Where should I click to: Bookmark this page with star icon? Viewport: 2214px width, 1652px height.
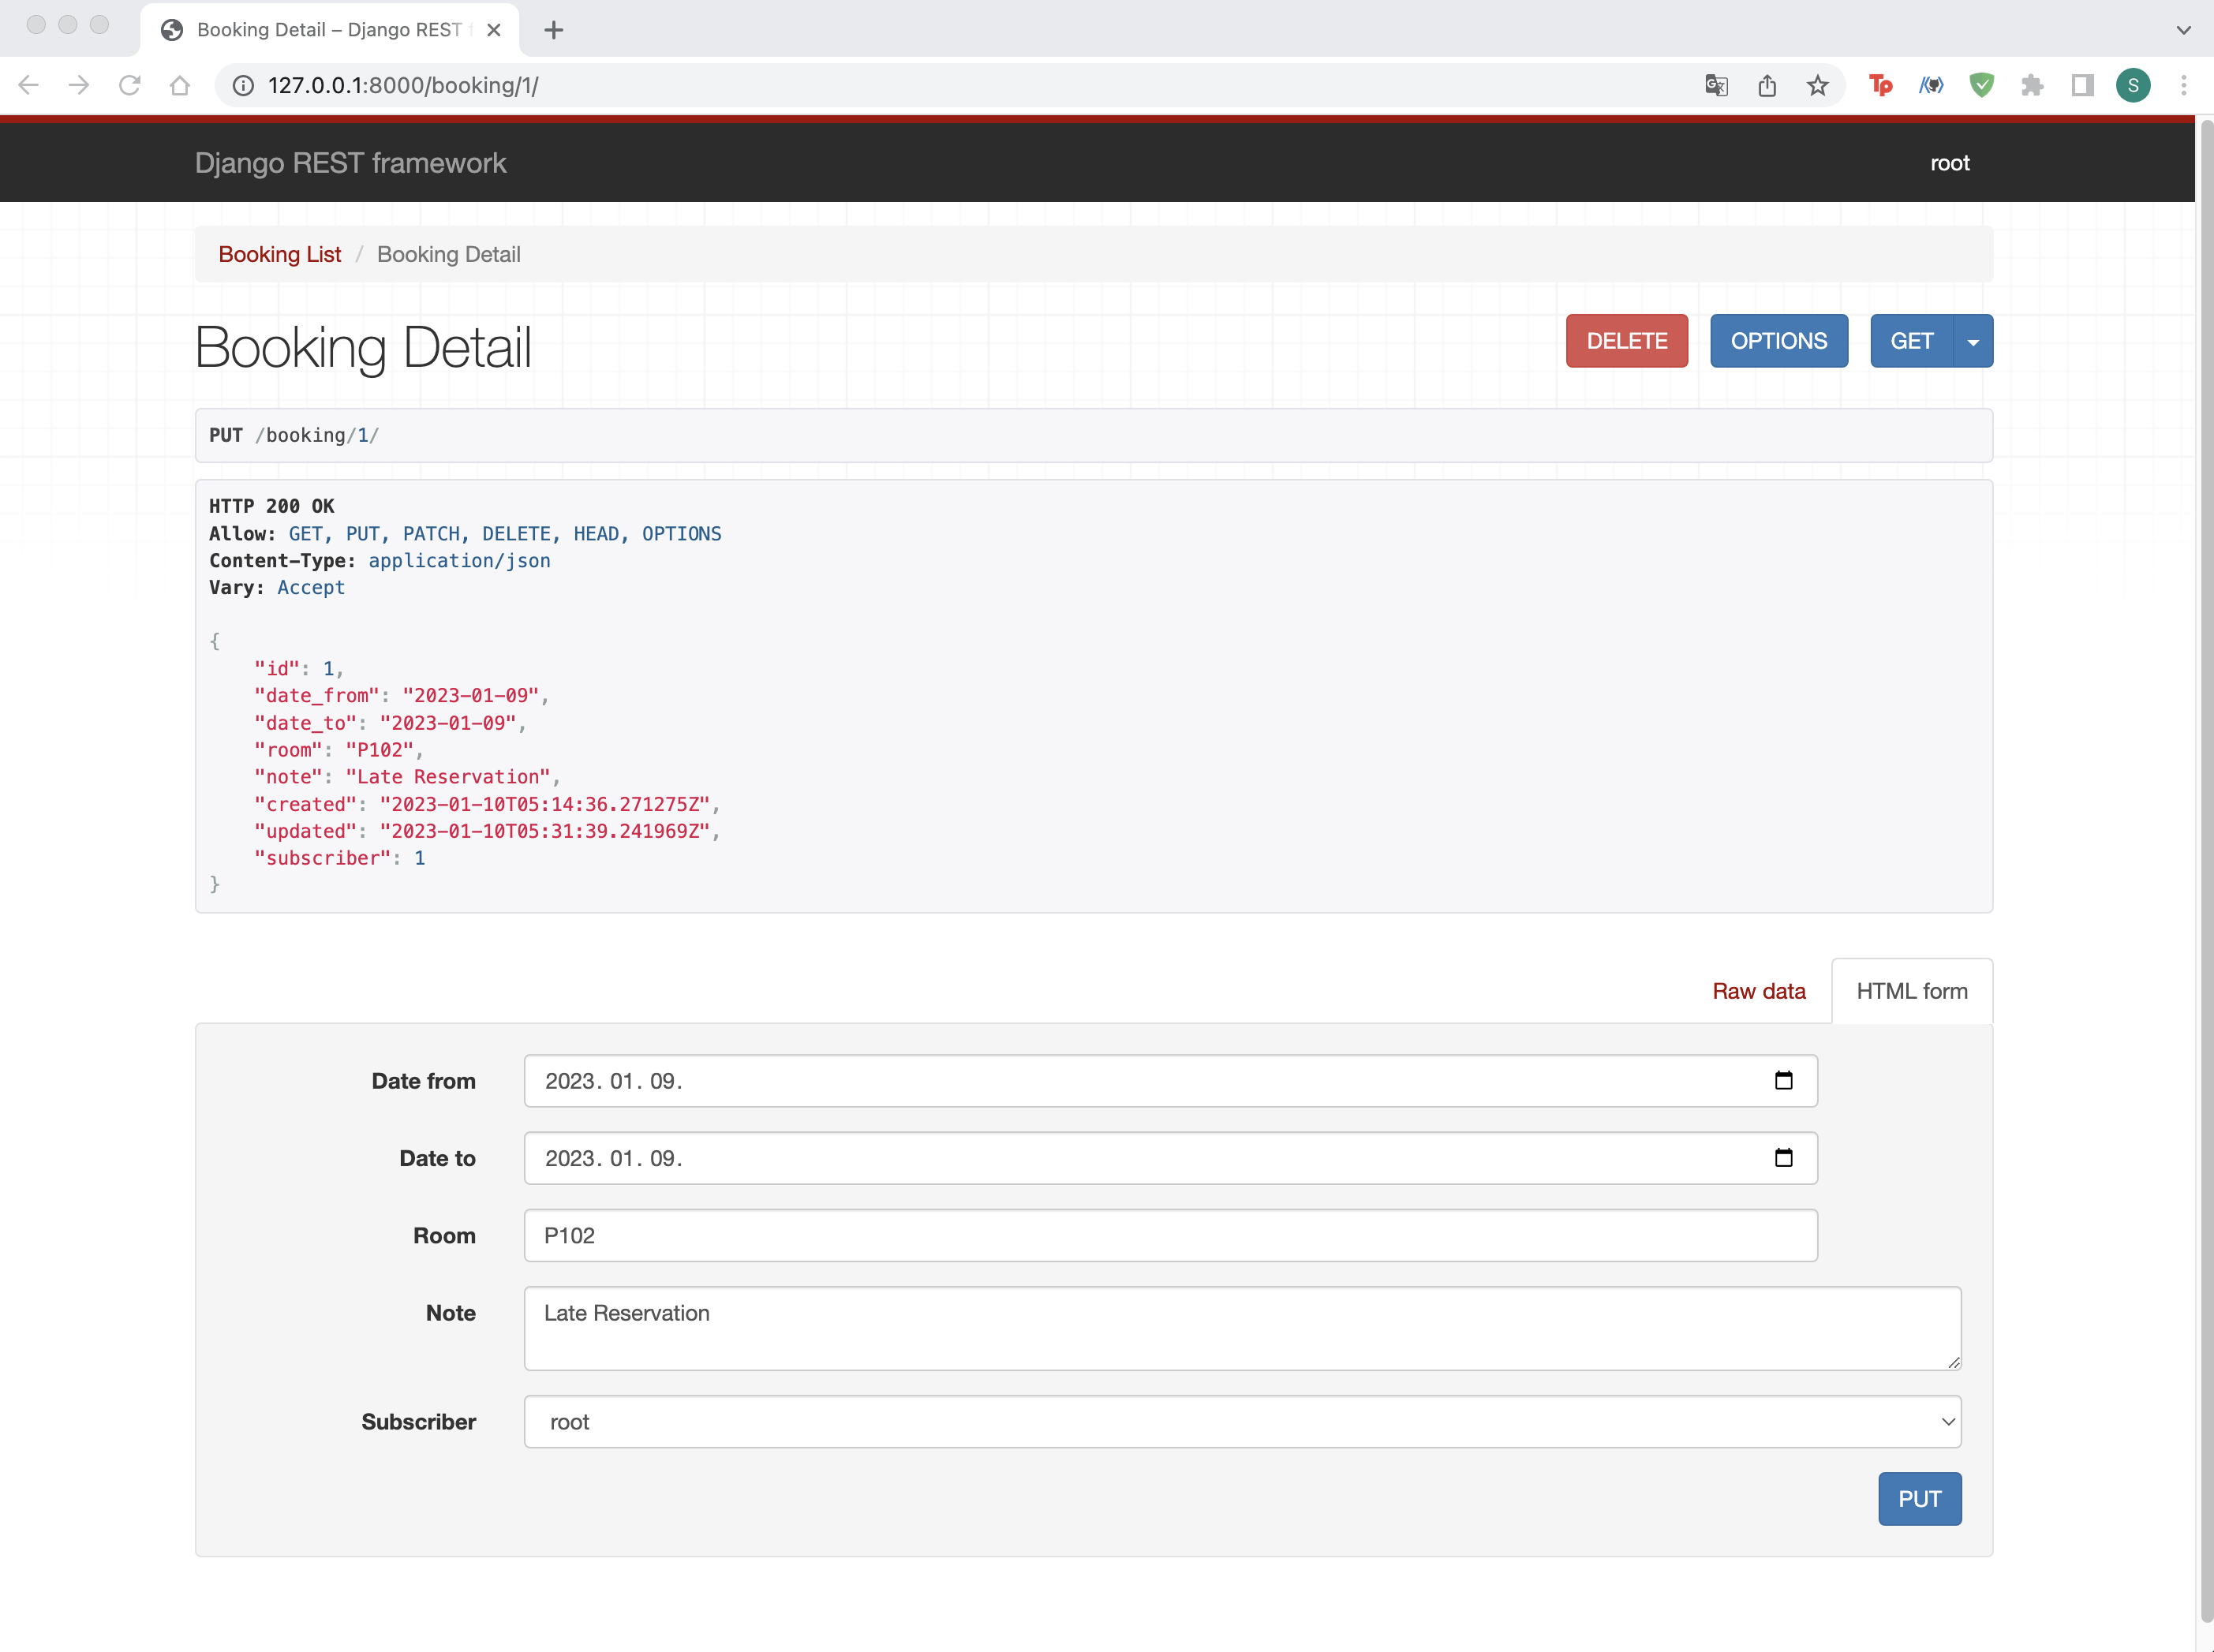(x=1817, y=86)
